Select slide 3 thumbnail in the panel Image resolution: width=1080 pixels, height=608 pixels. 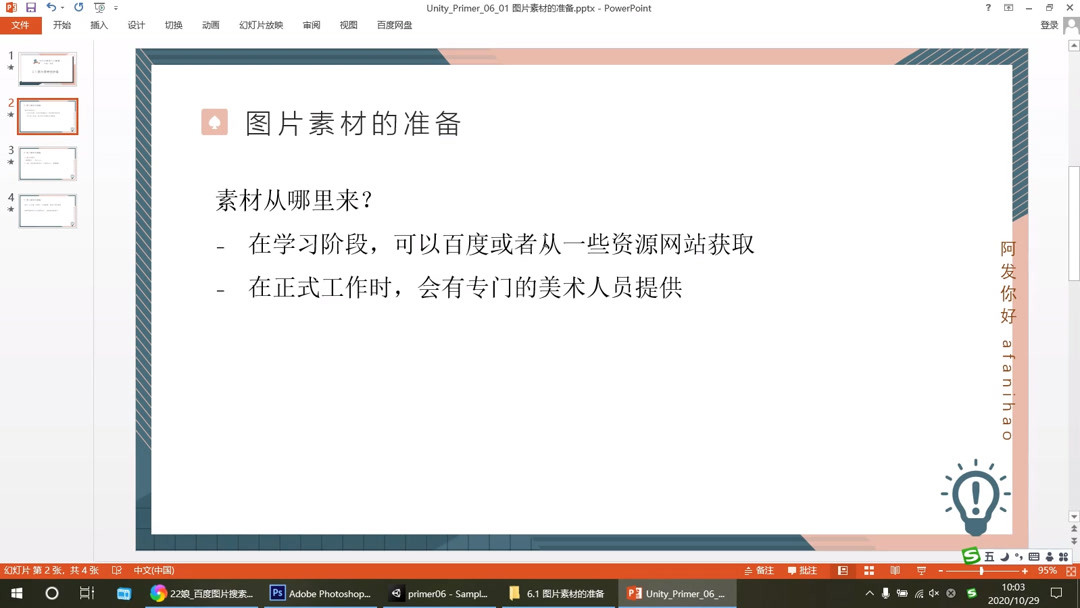coord(47,163)
